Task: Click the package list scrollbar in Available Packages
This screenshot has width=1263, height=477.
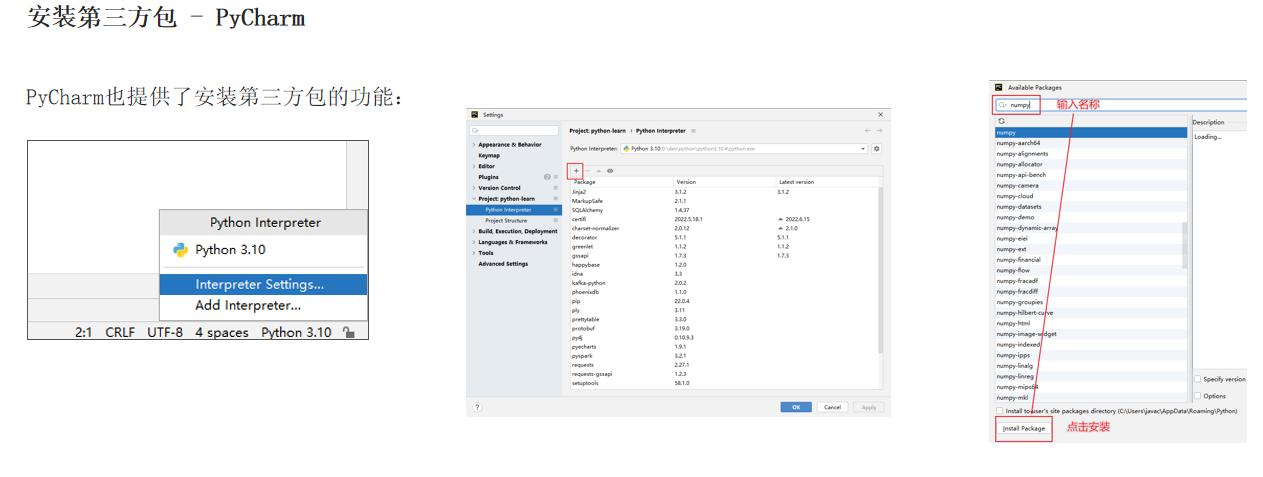Action: [x=1185, y=246]
